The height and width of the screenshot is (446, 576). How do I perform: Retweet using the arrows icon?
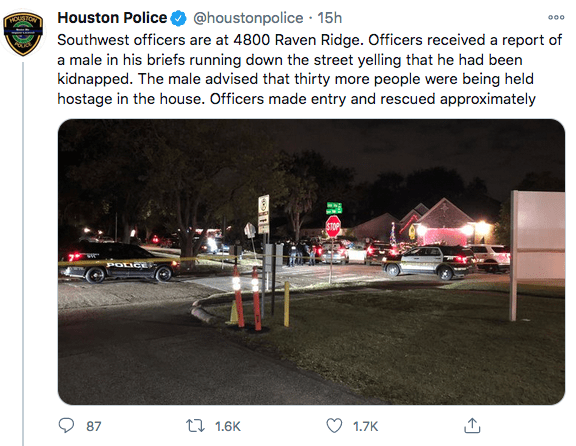tap(195, 426)
